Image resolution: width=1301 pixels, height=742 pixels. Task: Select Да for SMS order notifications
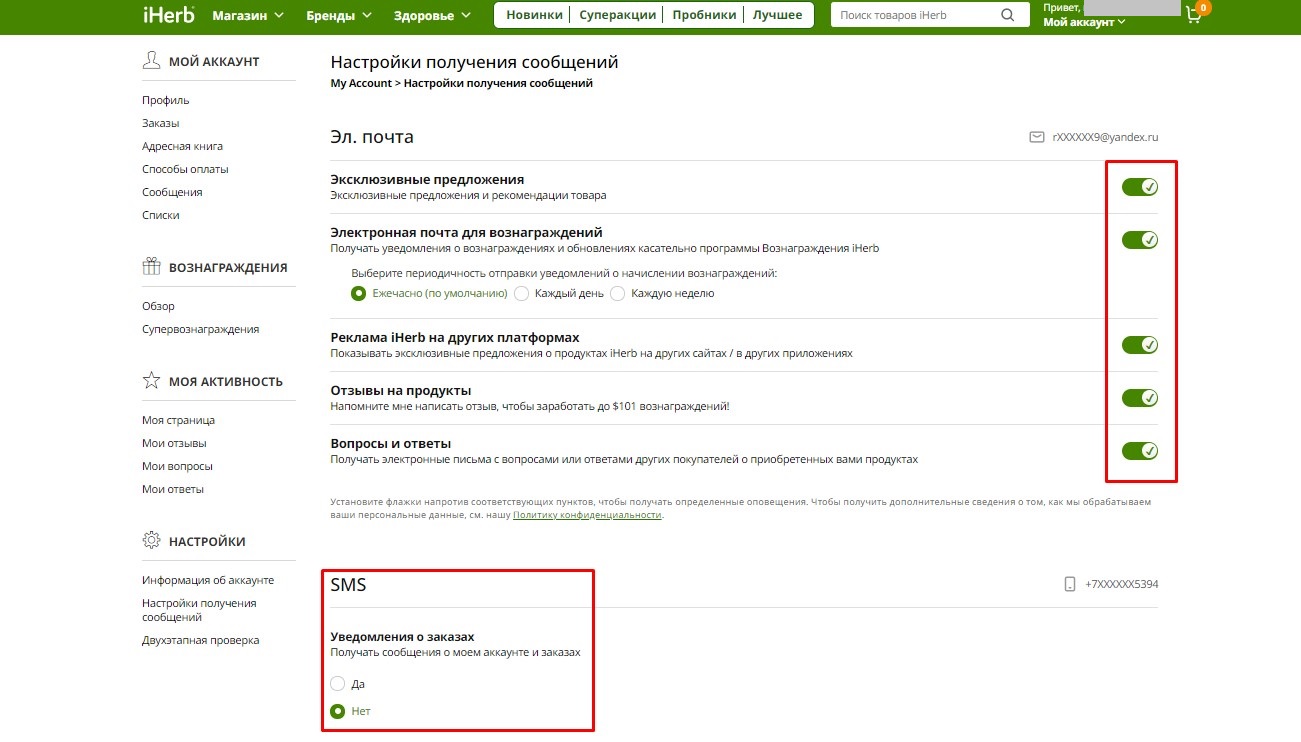[x=338, y=684]
